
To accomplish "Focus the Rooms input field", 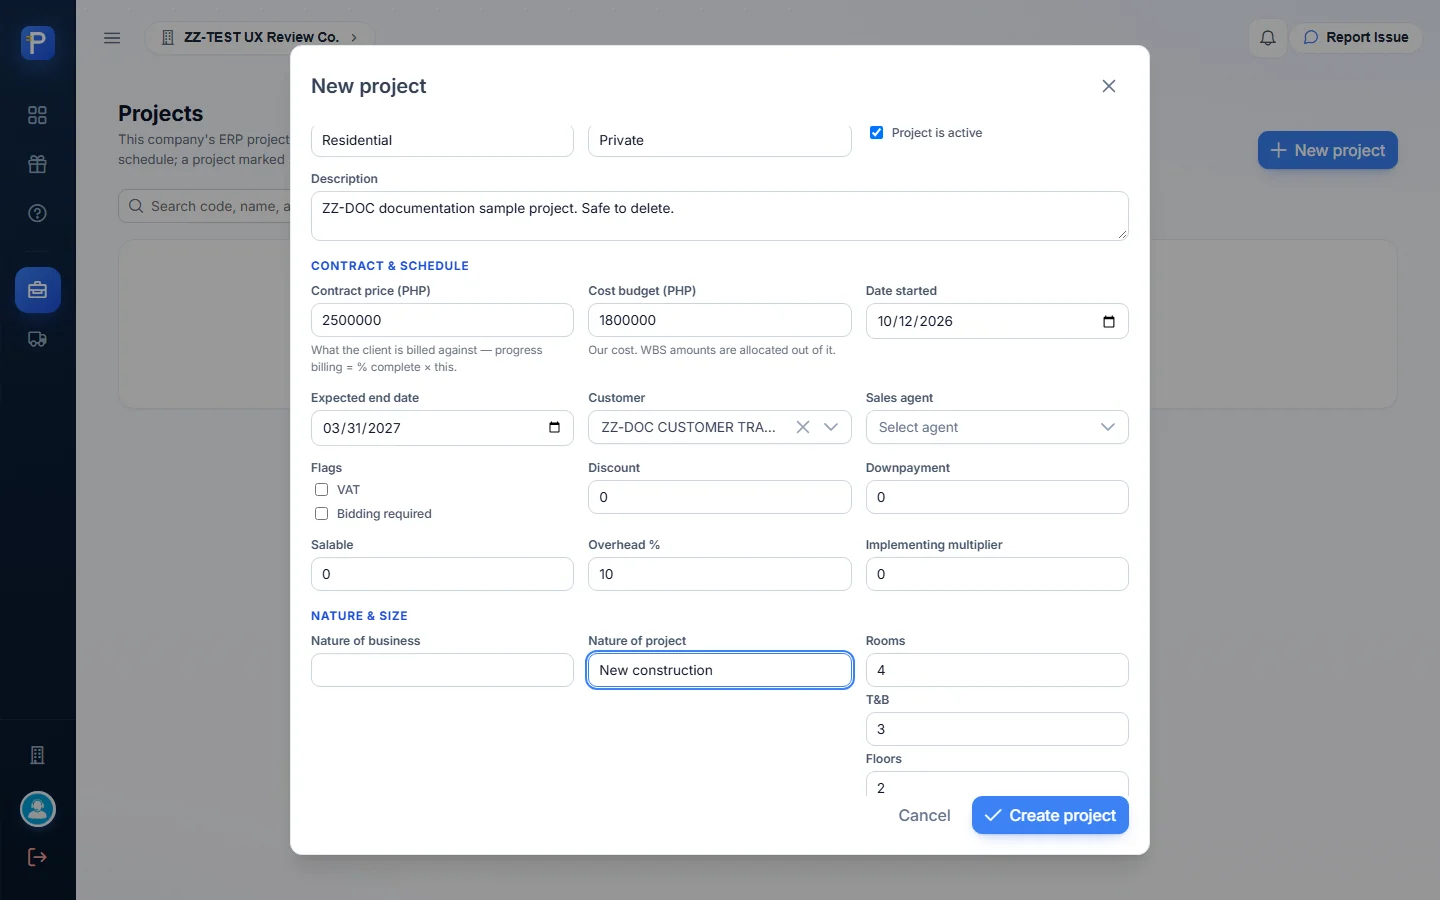I will 997,670.
